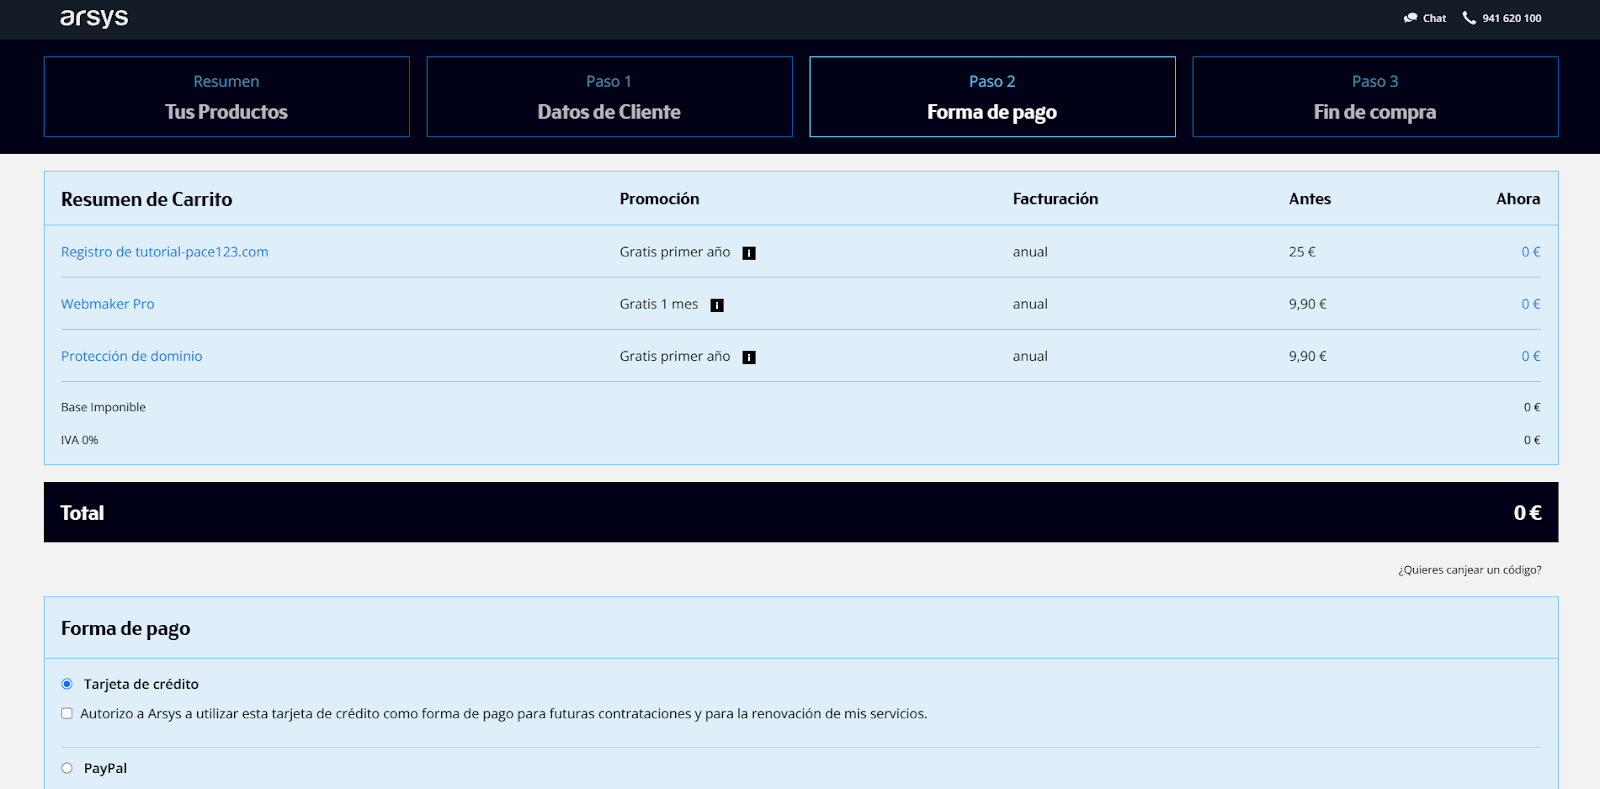
Task: Open the Chat bubble icon
Action: pos(1410,18)
